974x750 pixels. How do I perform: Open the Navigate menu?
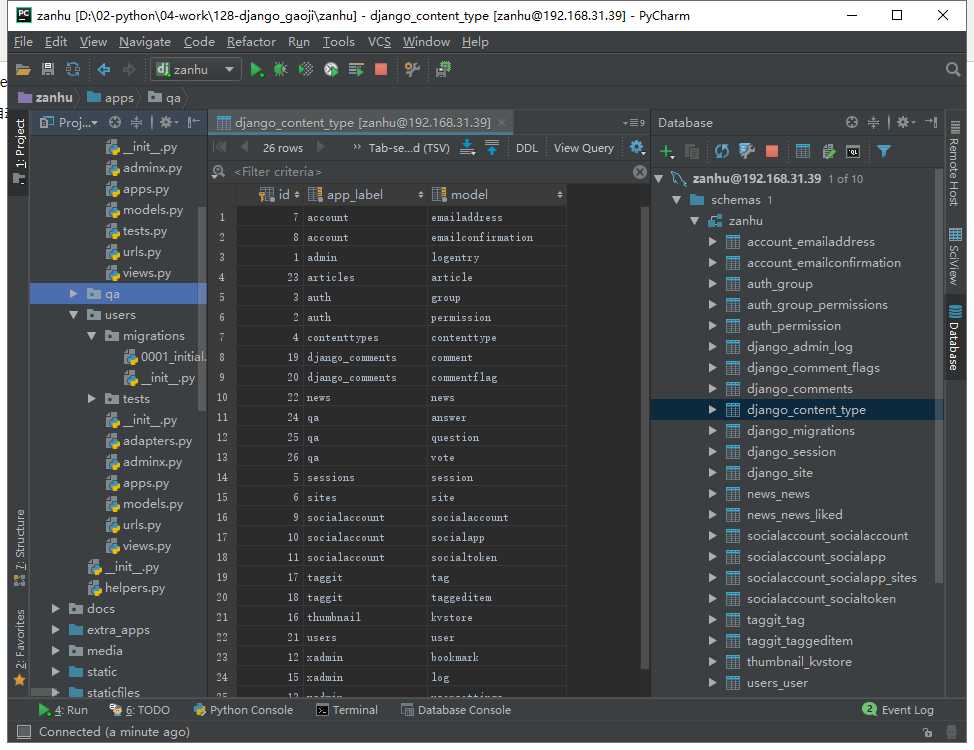145,42
